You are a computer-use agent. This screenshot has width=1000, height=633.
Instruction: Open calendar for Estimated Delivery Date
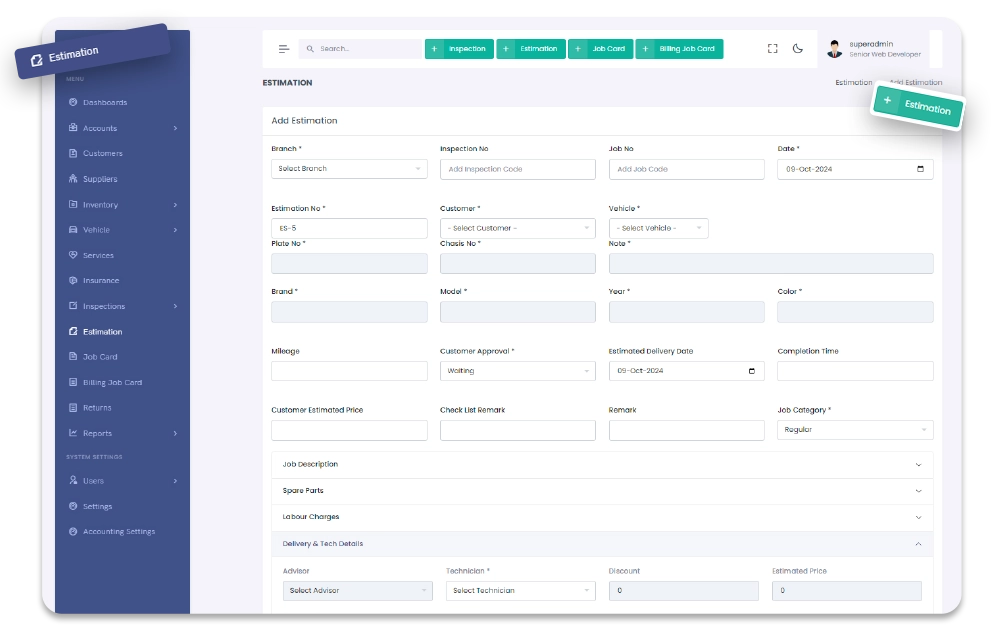coord(752,371)
